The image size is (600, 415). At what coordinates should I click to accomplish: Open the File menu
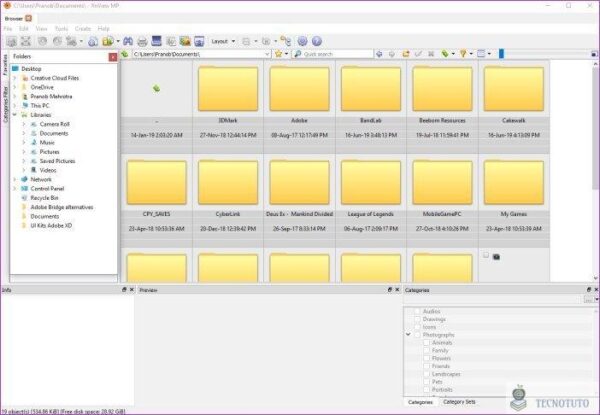click(x=8, y=29)
